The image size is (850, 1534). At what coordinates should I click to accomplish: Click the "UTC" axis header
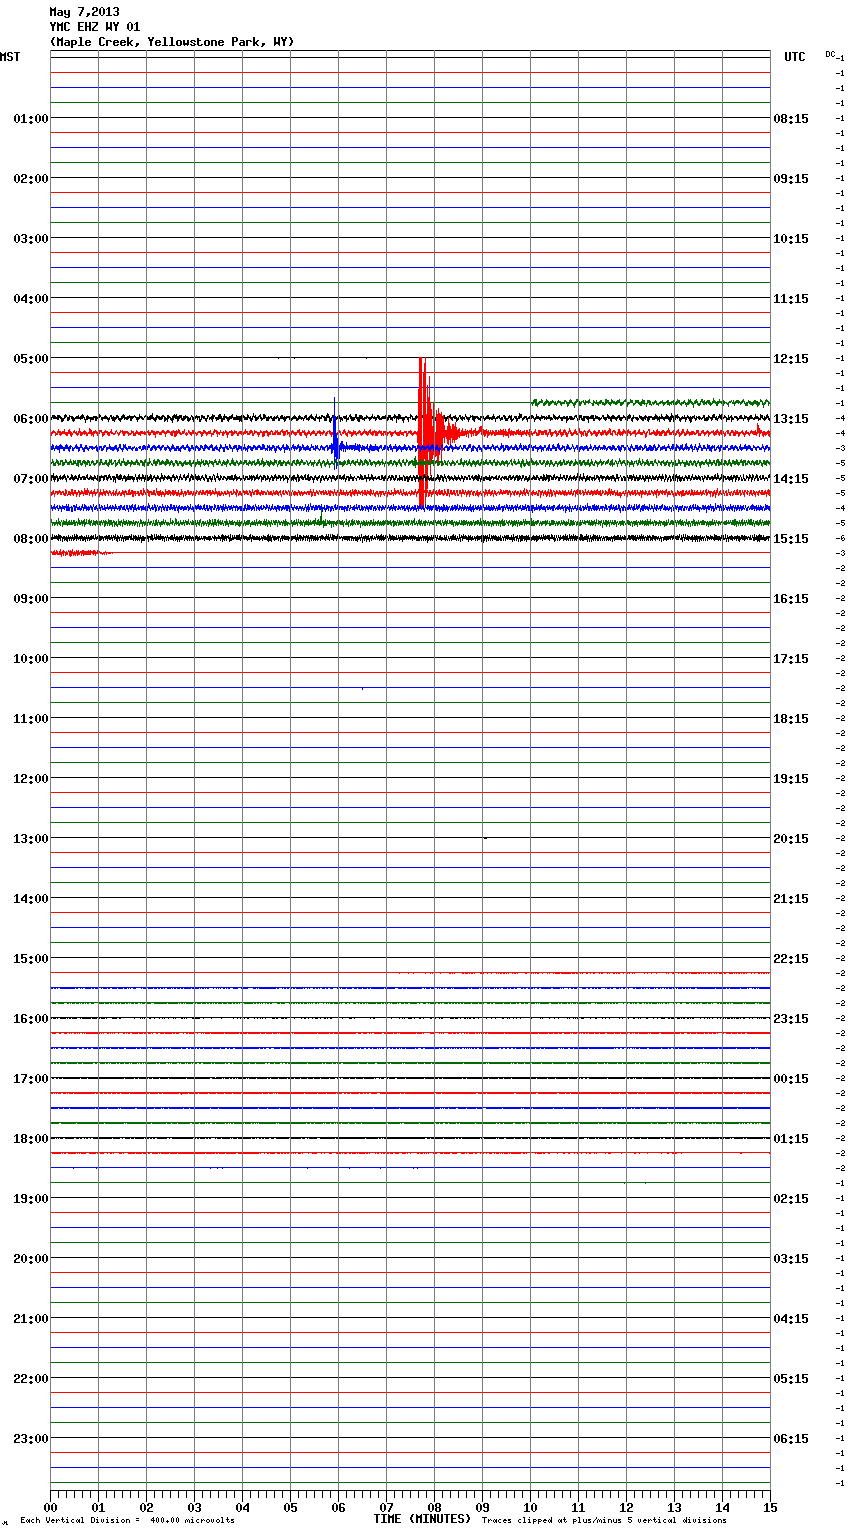coord(795,57)
